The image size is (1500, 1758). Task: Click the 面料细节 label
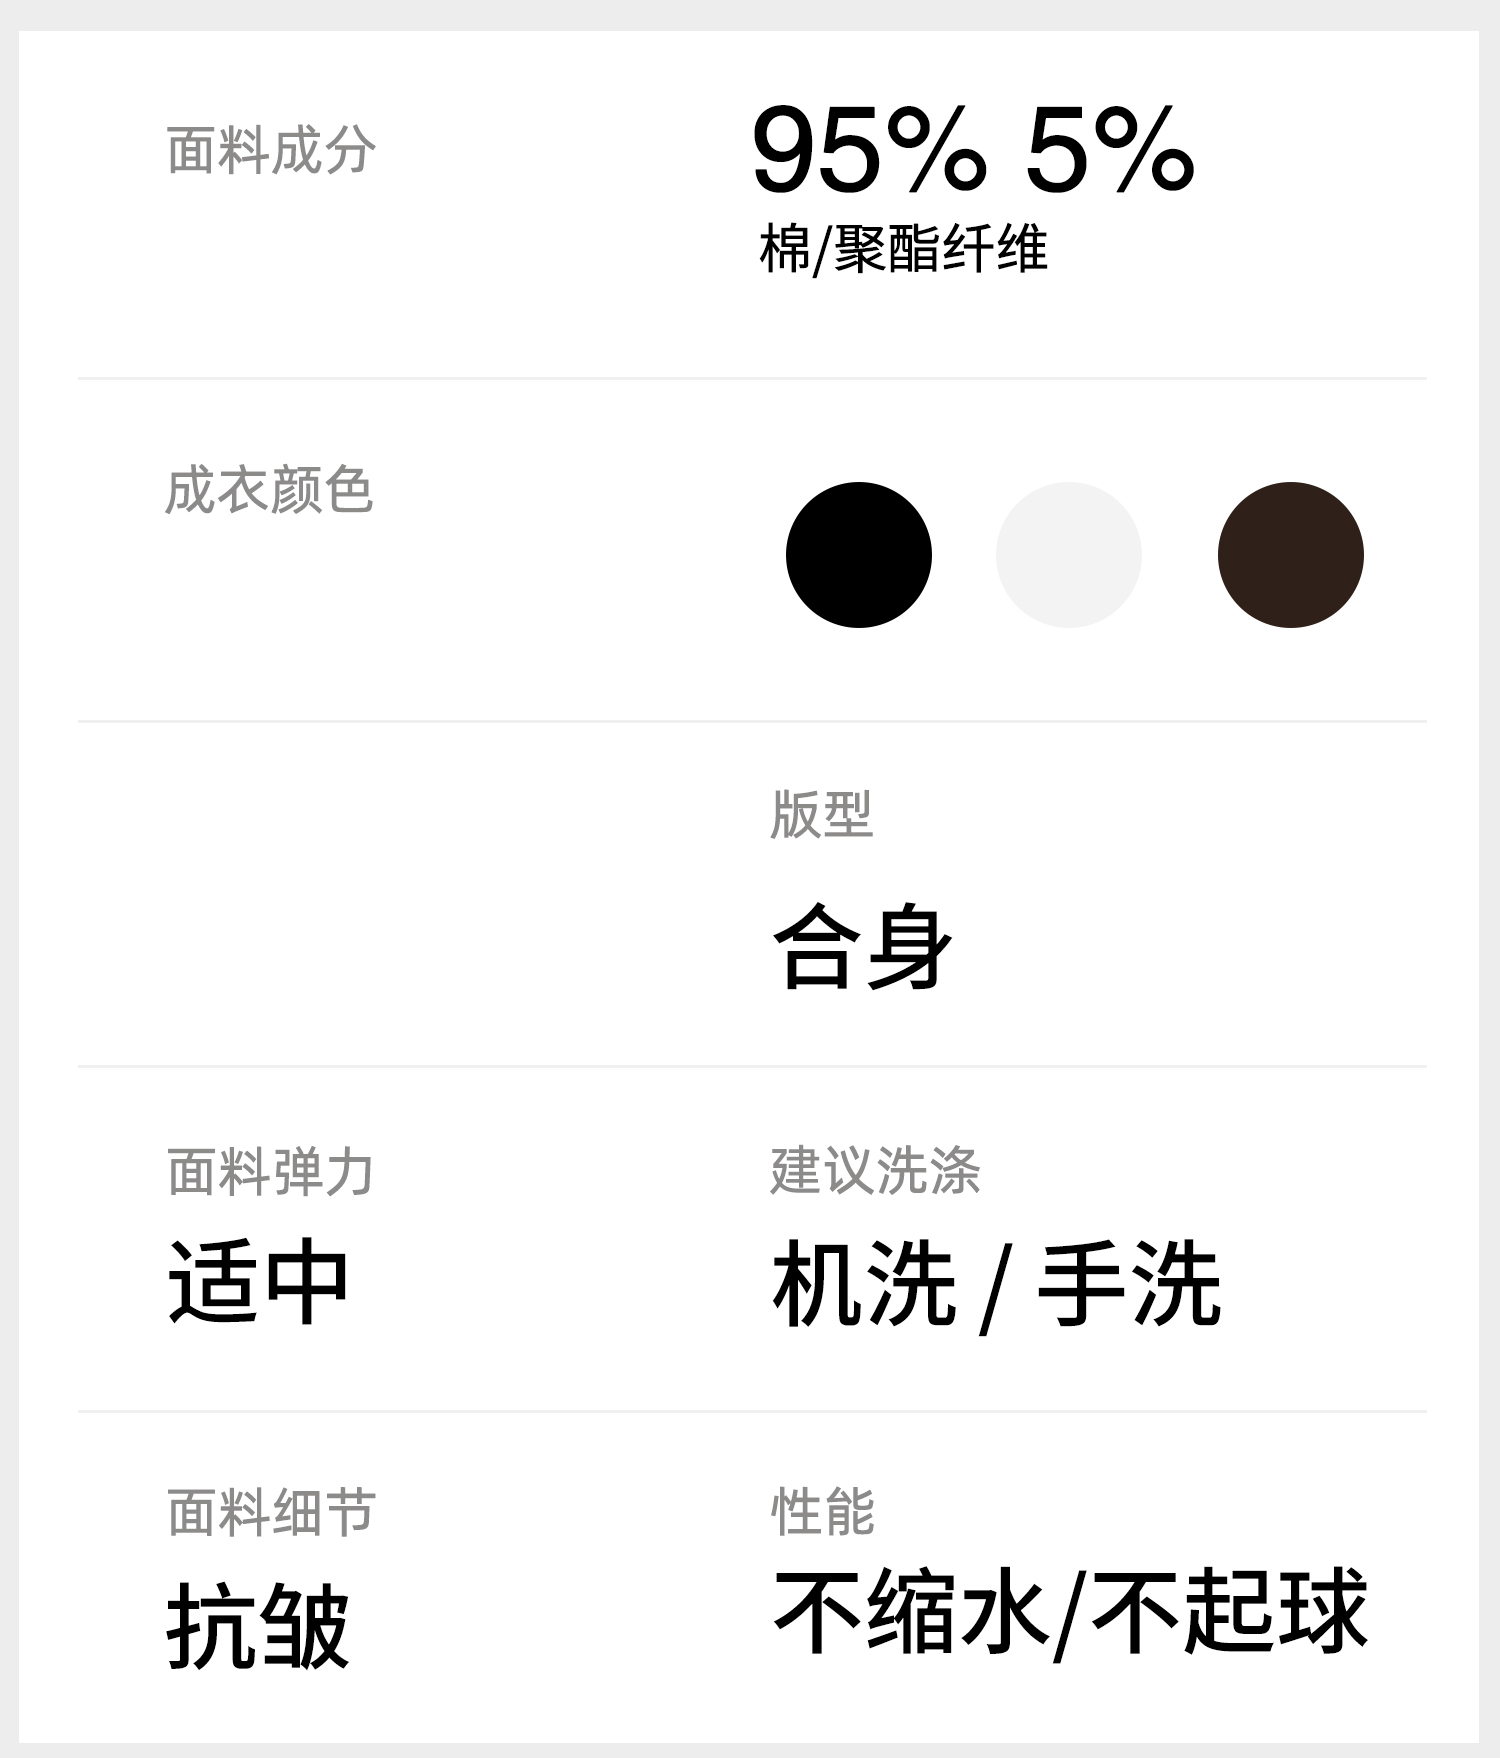pos(271,1512)
